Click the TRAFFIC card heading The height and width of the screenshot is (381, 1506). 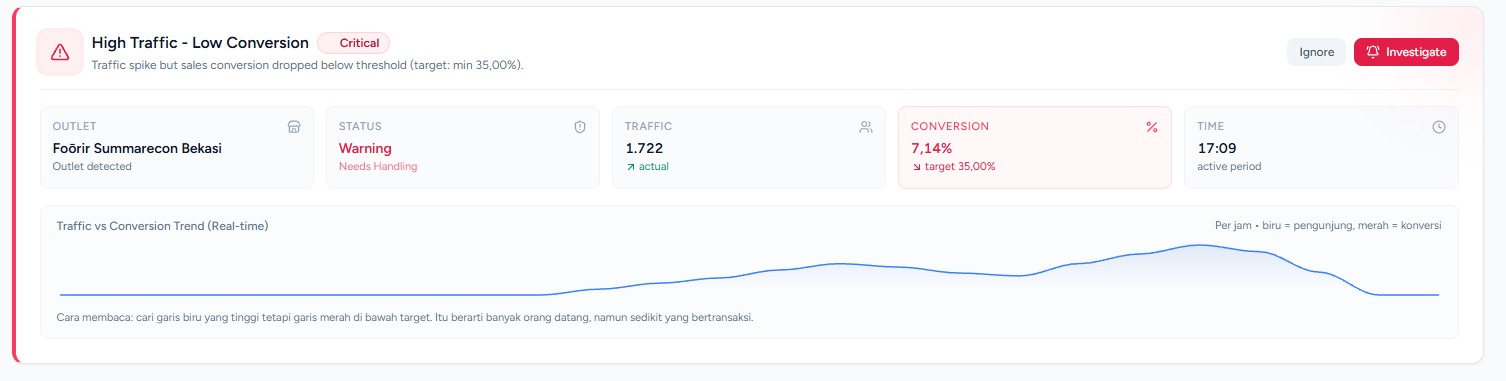[x=648, y=127]
